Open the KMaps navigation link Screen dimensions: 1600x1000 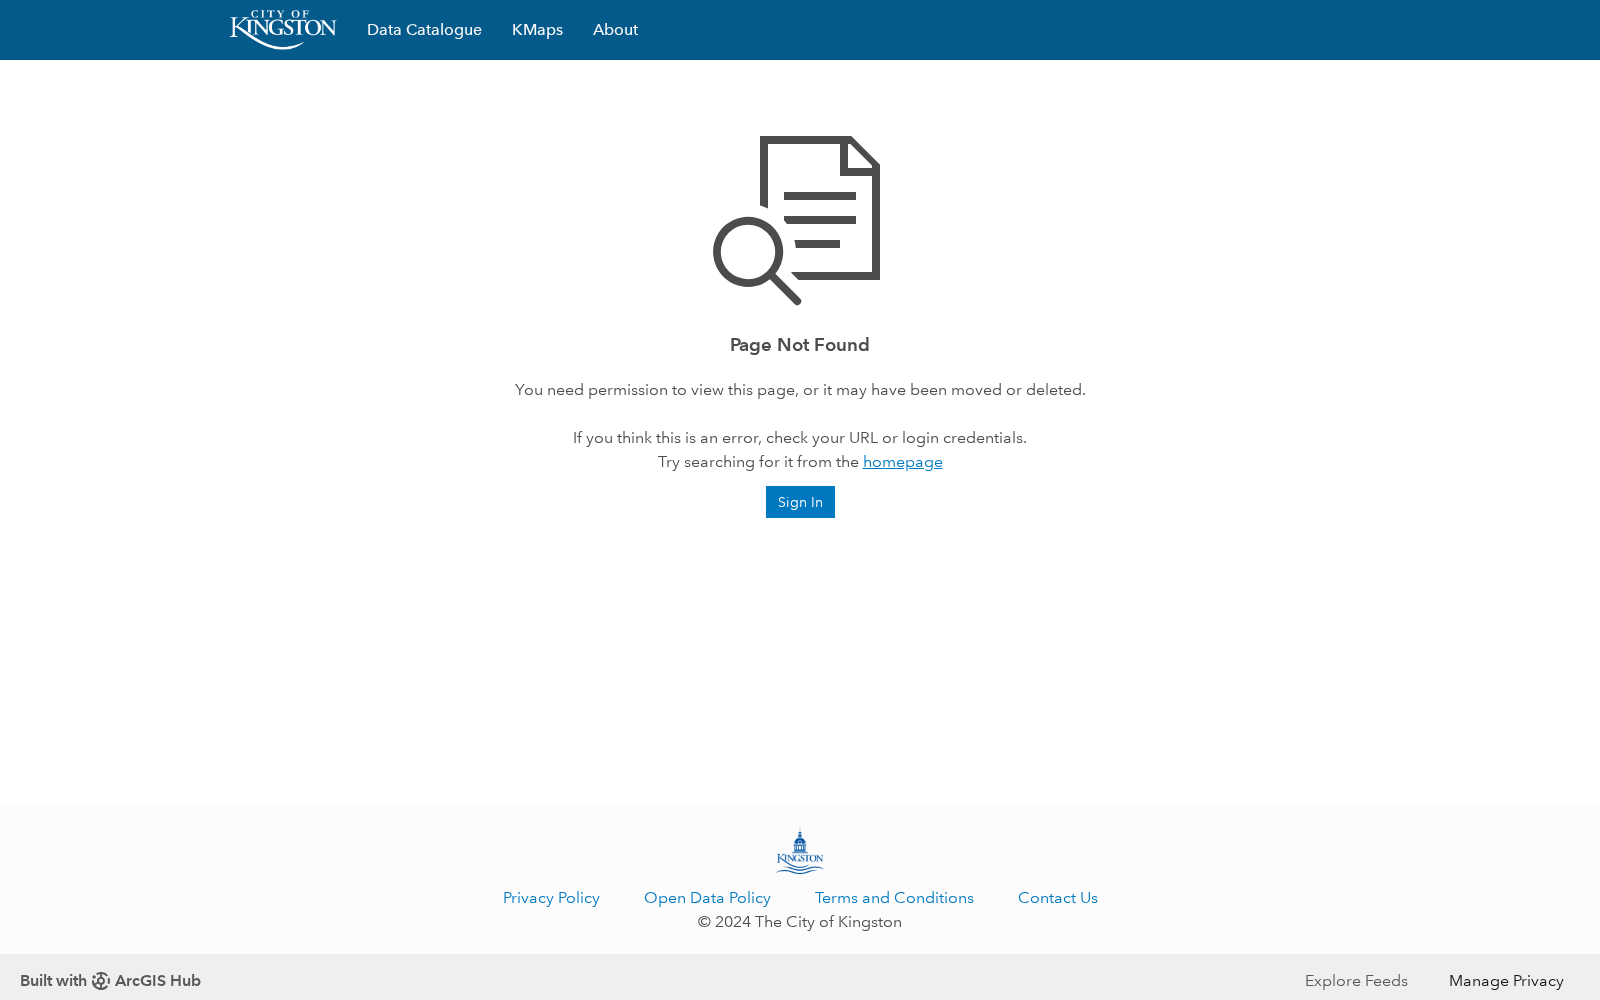537,30
